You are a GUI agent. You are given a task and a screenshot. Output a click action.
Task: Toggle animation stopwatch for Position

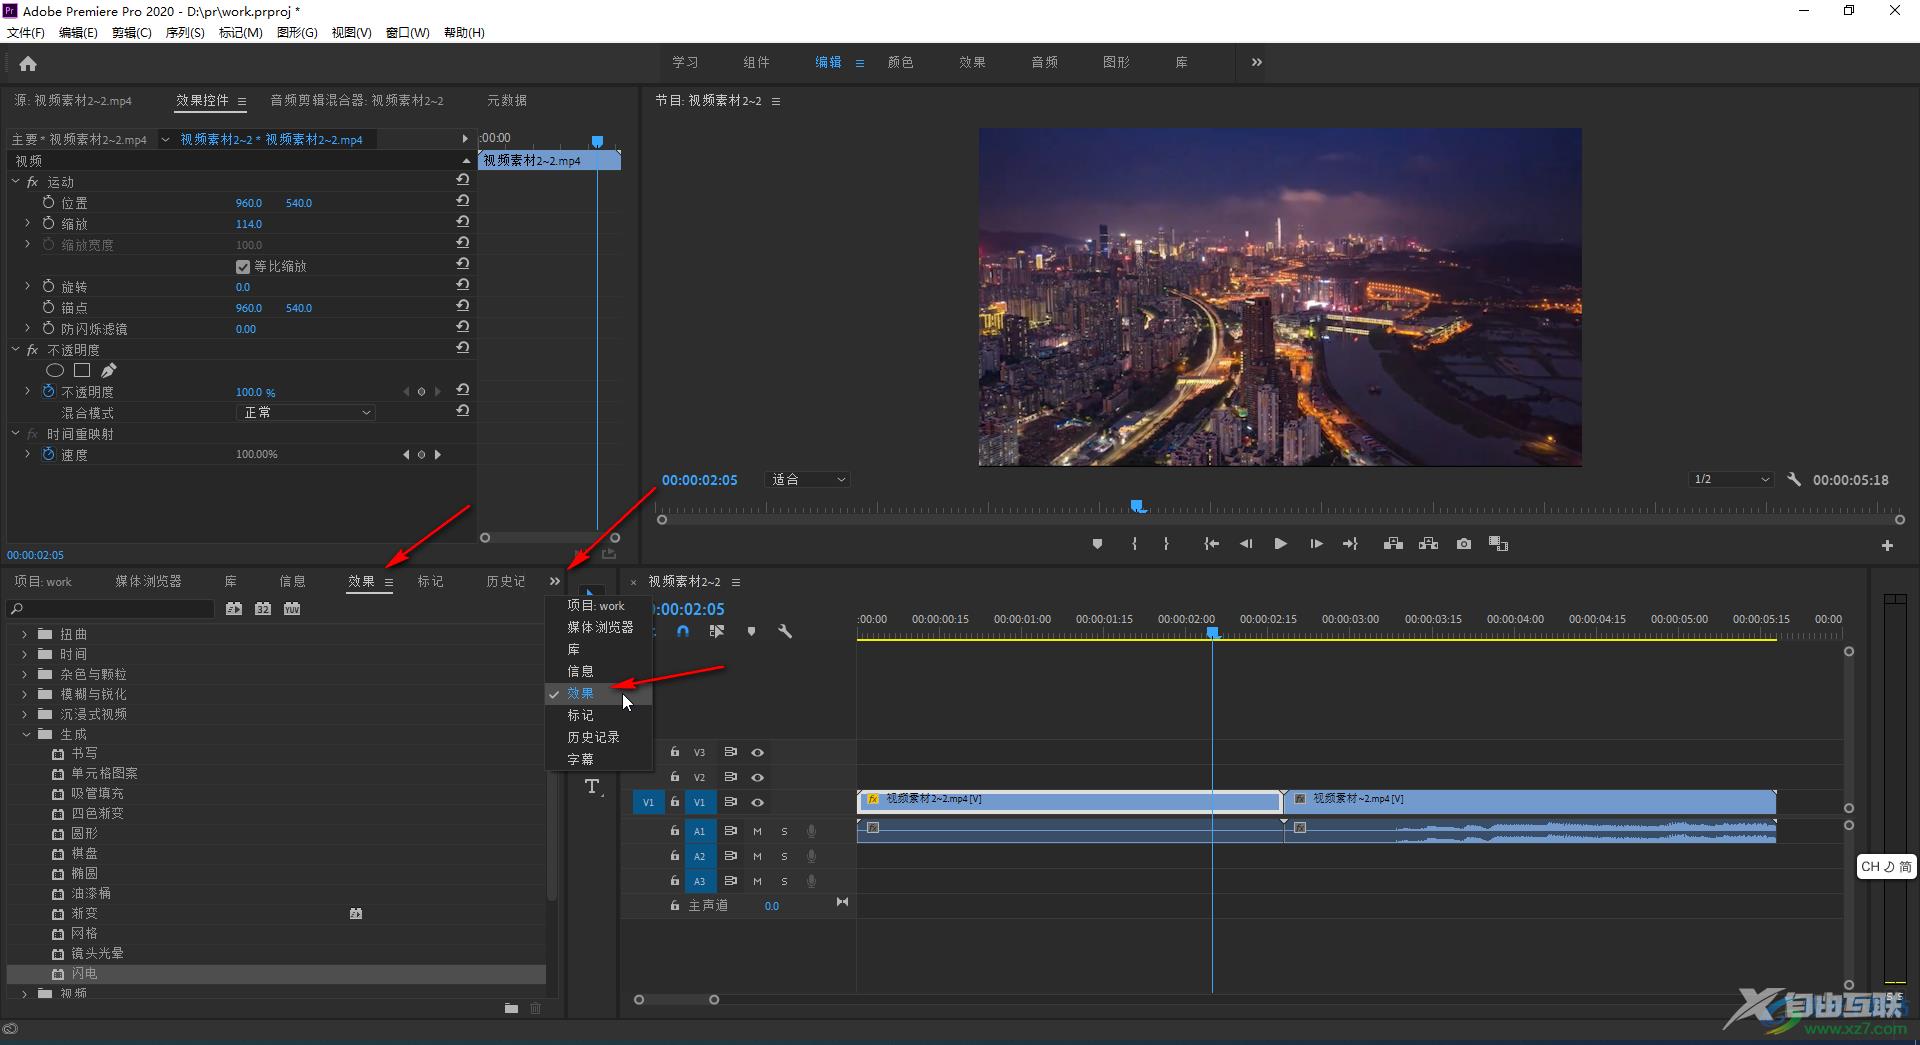[48, 202]
